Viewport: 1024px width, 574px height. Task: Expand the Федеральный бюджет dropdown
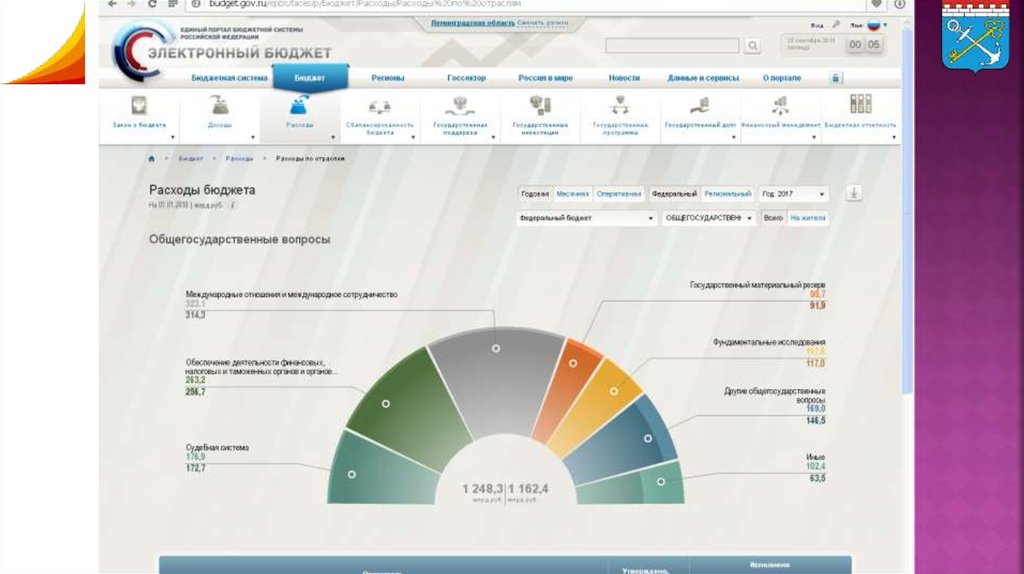point(587,218)
